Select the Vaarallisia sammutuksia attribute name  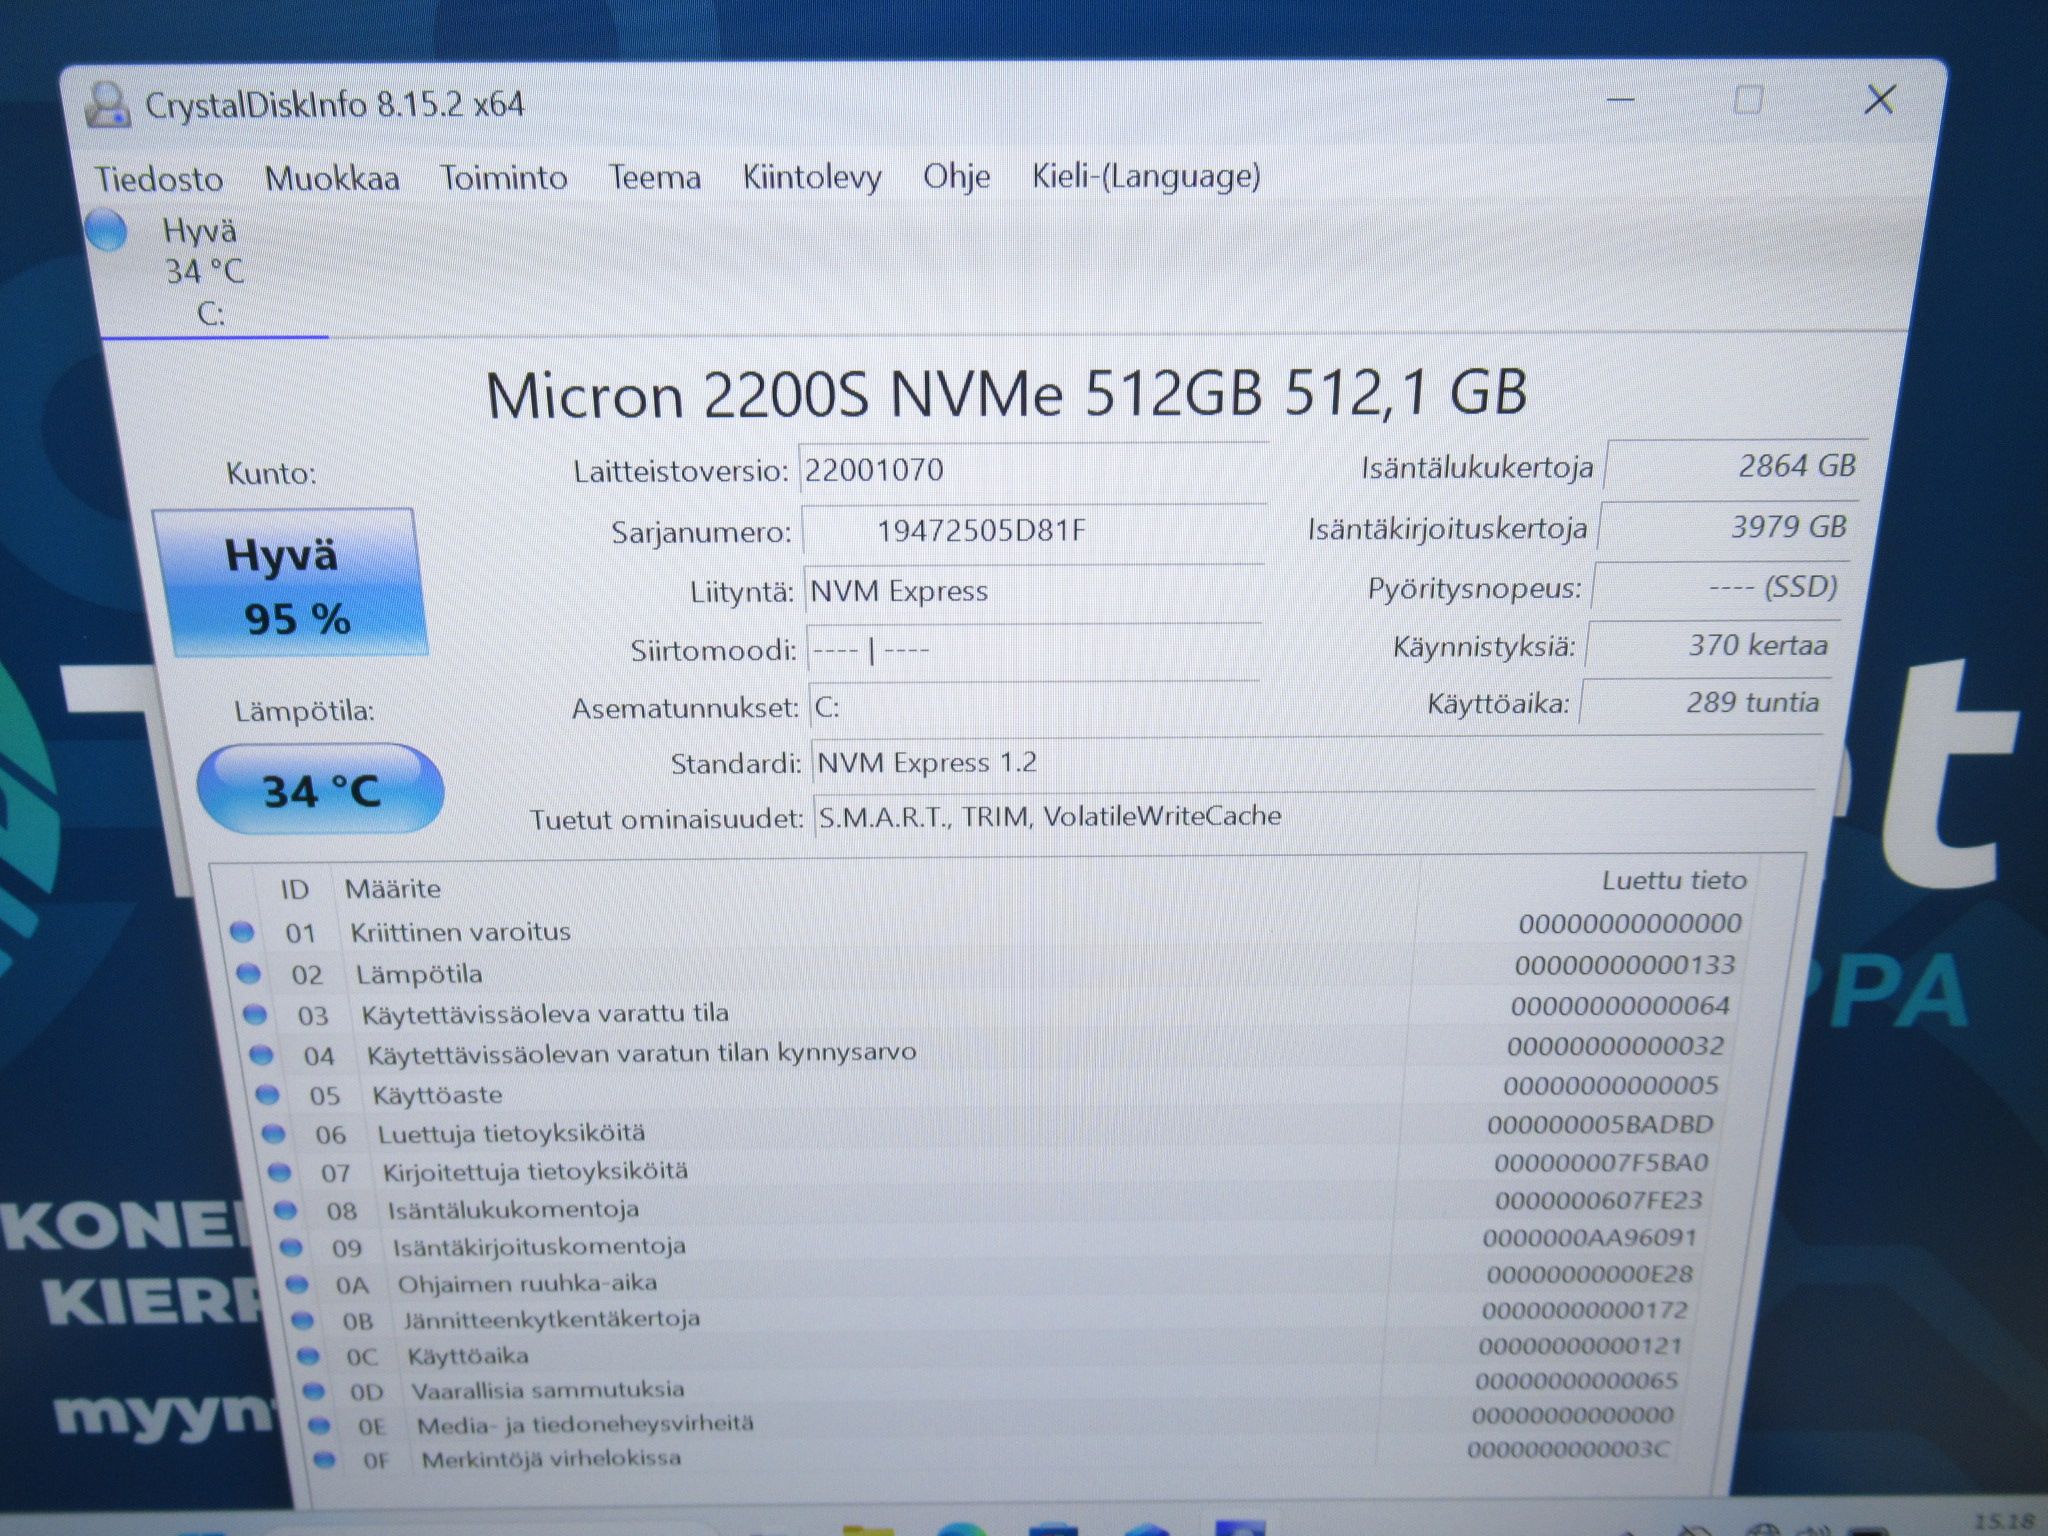click(x=548, y=1390)
